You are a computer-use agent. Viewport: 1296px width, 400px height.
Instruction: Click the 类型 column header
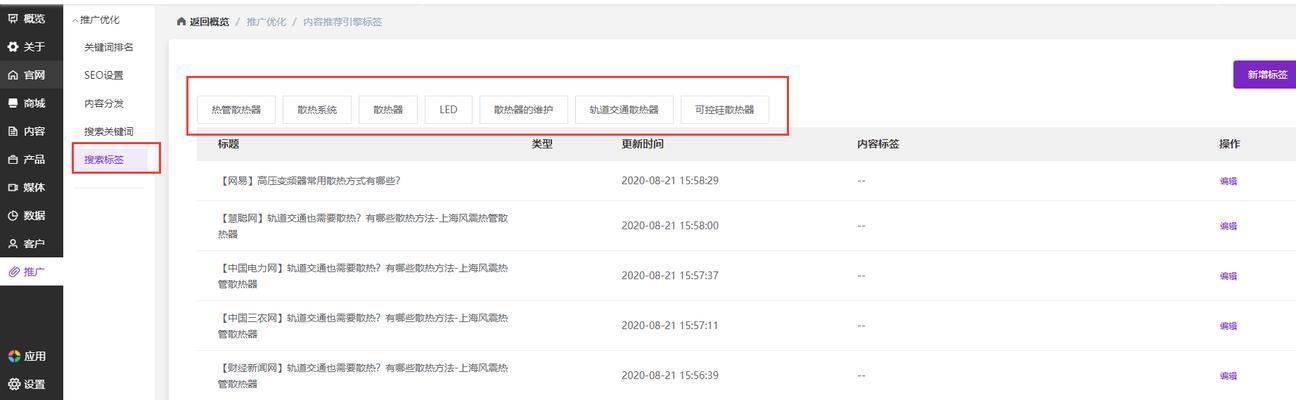pos(542,144)
